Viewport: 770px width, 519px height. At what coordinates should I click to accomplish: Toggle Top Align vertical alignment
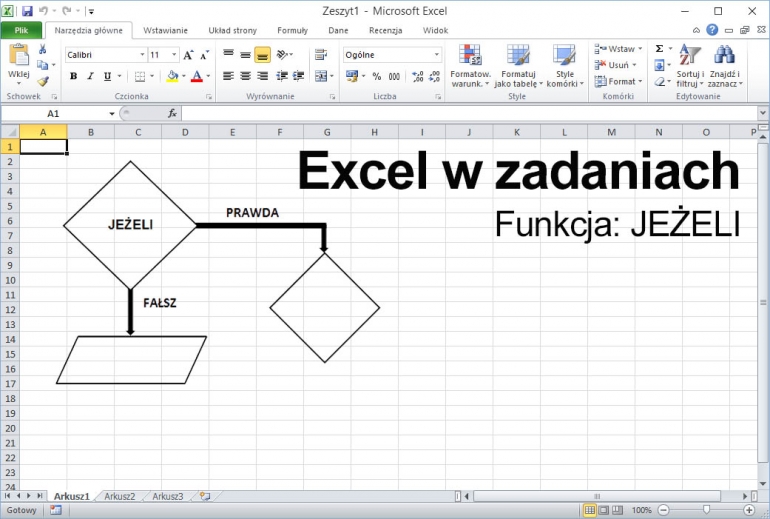(228, 55)
